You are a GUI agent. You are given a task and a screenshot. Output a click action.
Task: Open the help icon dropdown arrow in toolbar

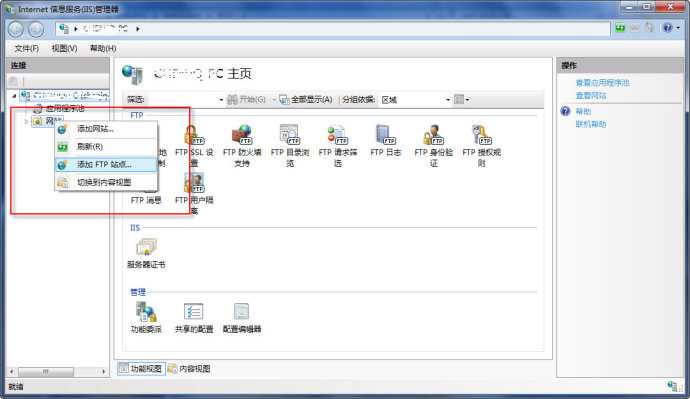click(x=678, y=28)
